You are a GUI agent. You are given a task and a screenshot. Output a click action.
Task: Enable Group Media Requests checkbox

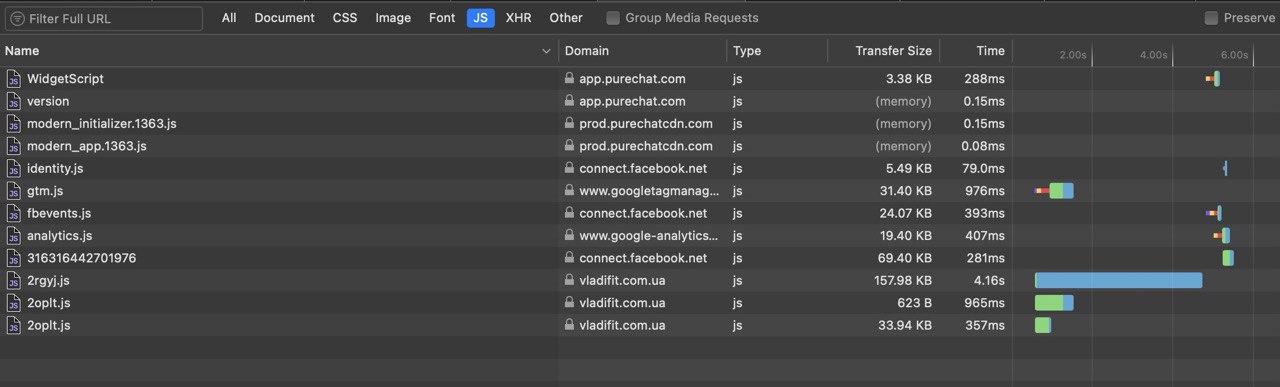point(613,18)
